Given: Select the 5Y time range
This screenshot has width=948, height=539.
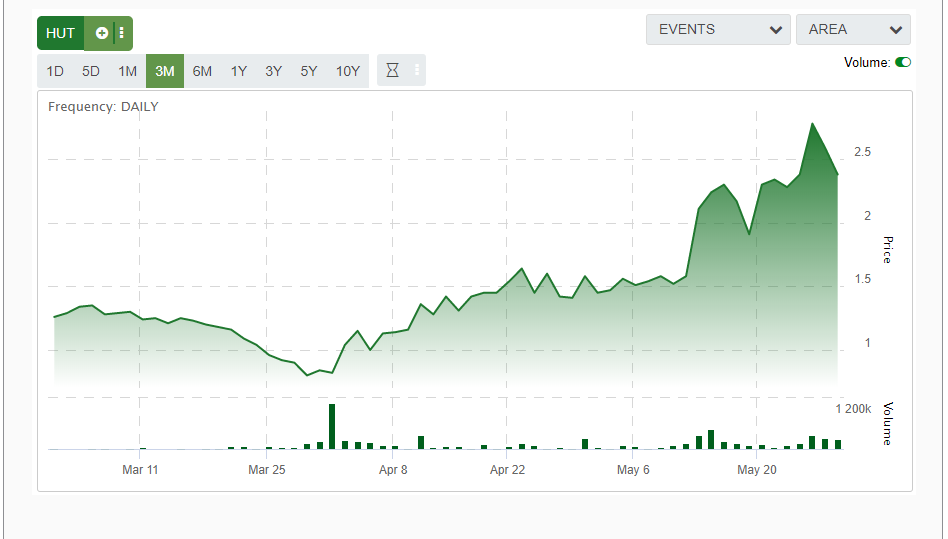Looking at the screenshot, I should coord(309,71).
